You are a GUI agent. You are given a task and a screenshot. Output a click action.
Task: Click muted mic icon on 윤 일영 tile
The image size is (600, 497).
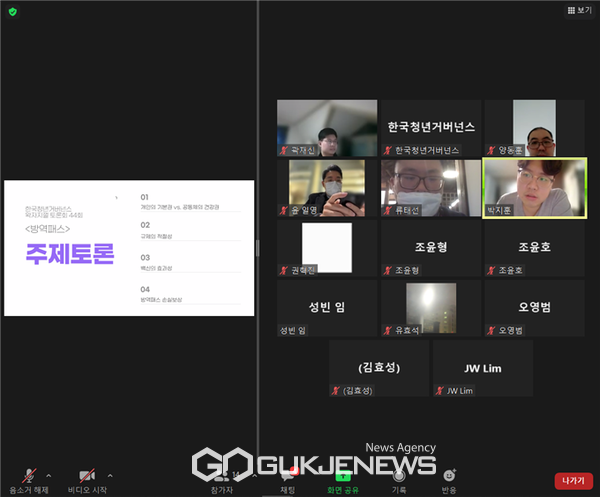tap(284, 210)
